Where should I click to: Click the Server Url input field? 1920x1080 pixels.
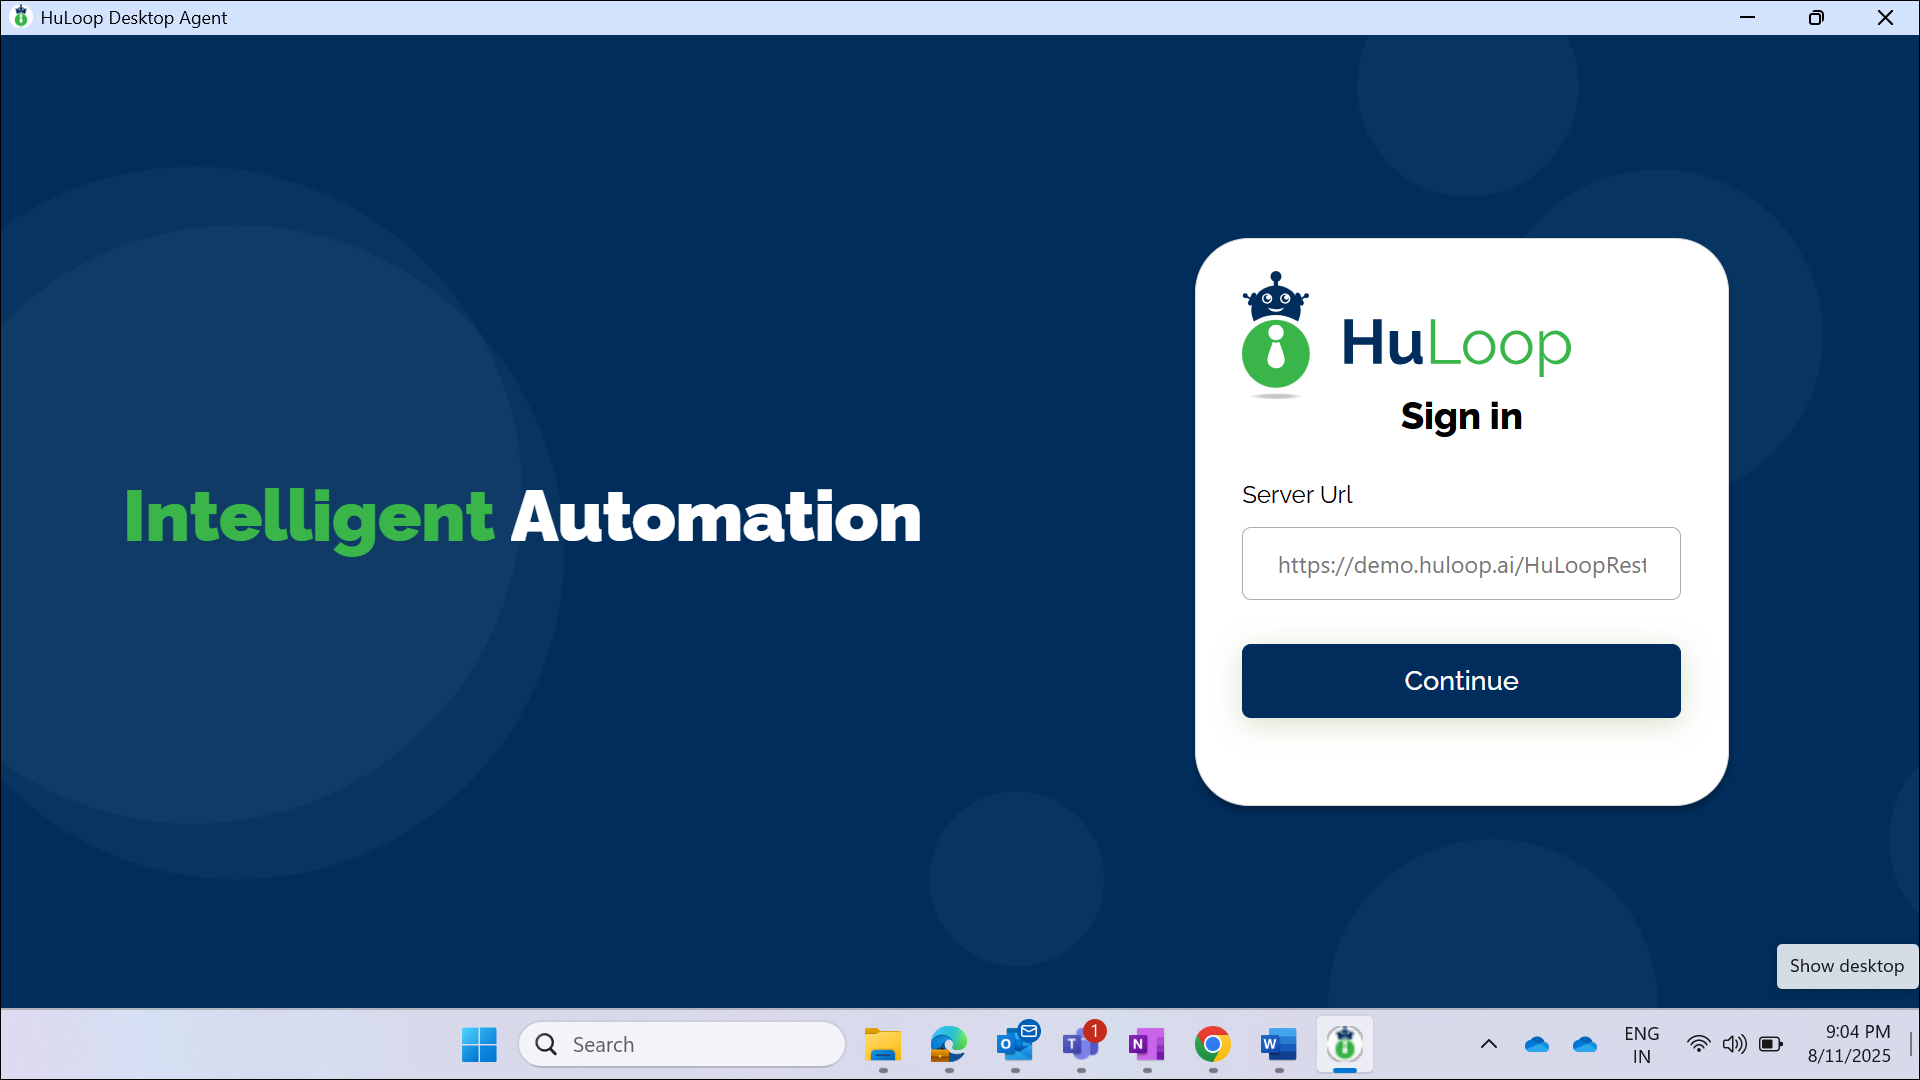(x=1460, y=564)
